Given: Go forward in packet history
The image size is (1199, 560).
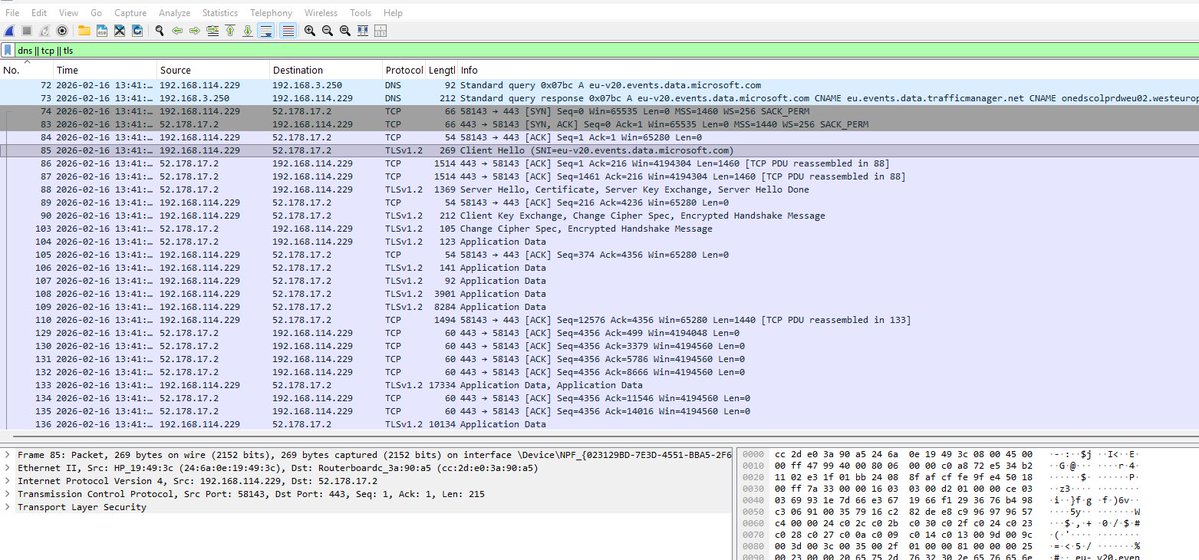Looking at the screenshot, I should [x=194, y=31].
